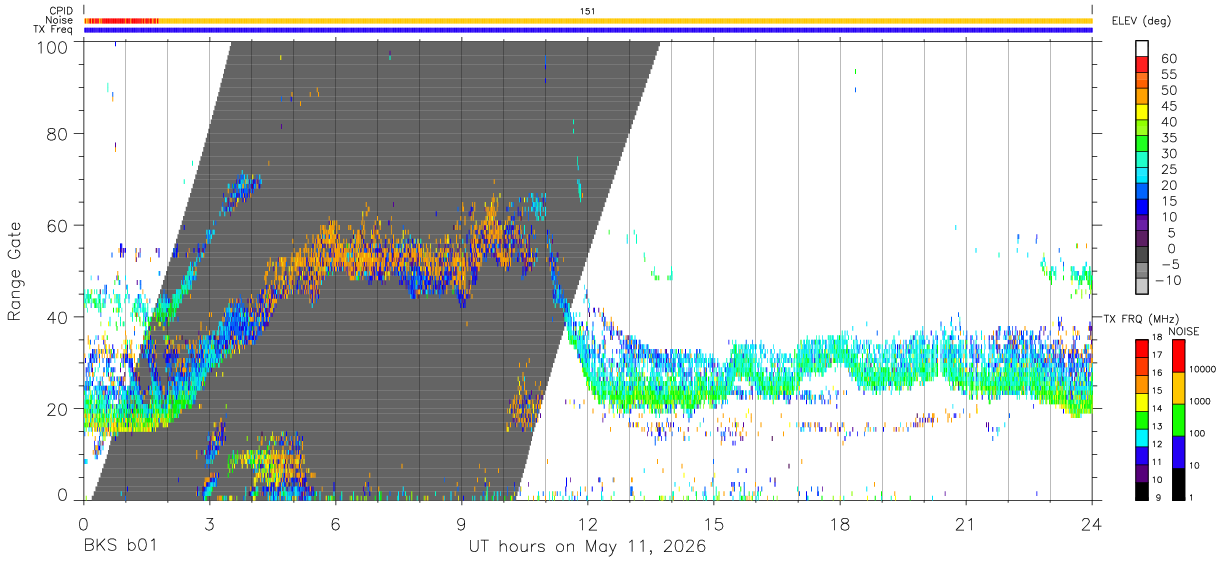The height and width of the screenshot is (567, 1228).
Task: Click the "3" tick on the UT hours axis
Action: [209, 524]
